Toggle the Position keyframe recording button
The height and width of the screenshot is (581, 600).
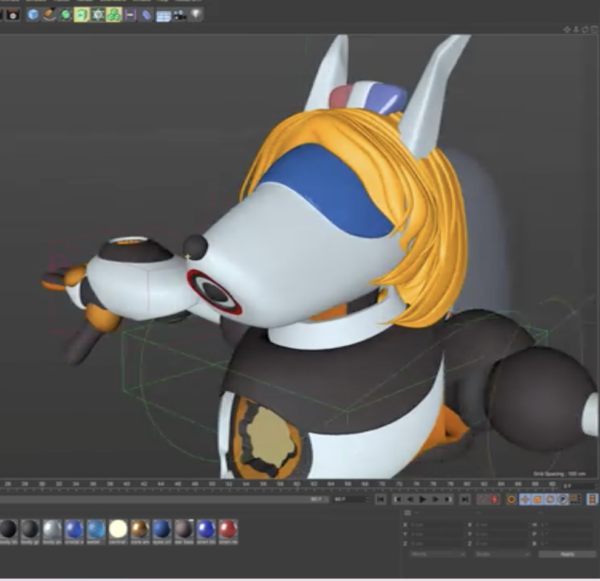526,498
